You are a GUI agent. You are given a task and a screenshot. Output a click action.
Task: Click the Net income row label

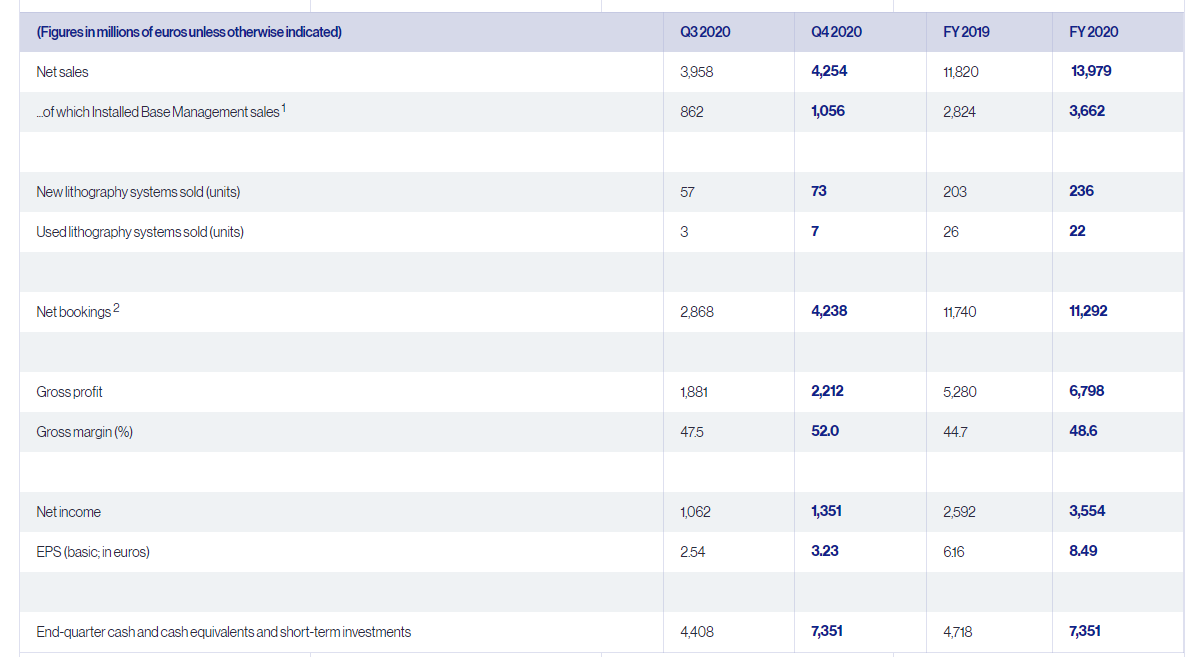(x=68, y=512)
